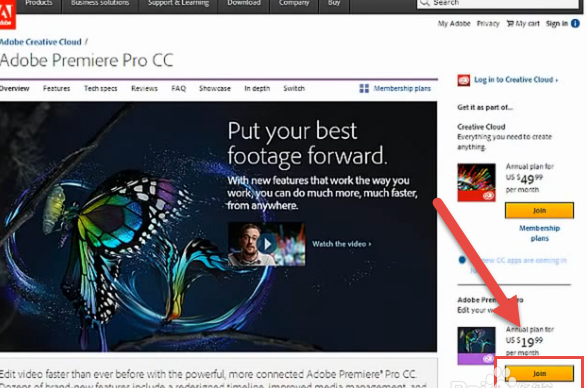Open the Privacy link

(488, 24)
